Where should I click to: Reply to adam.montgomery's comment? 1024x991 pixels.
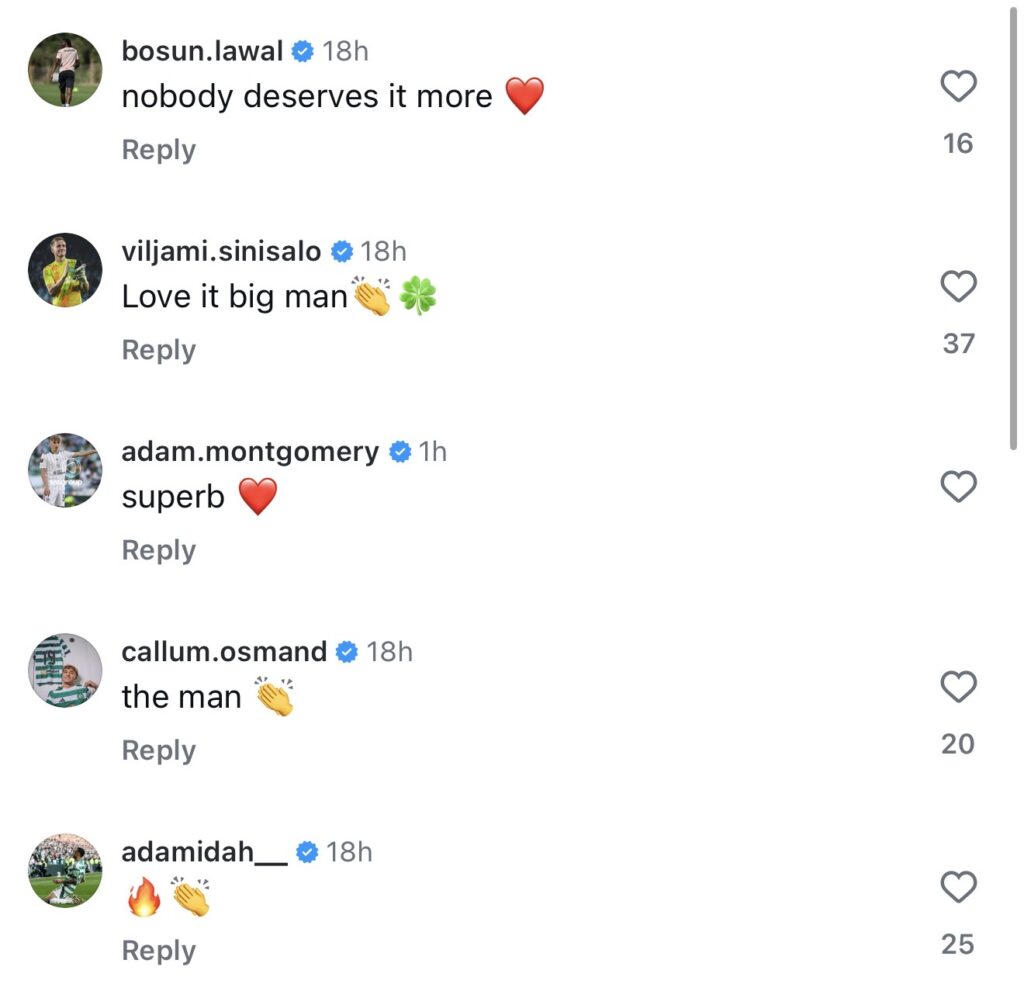158,550
